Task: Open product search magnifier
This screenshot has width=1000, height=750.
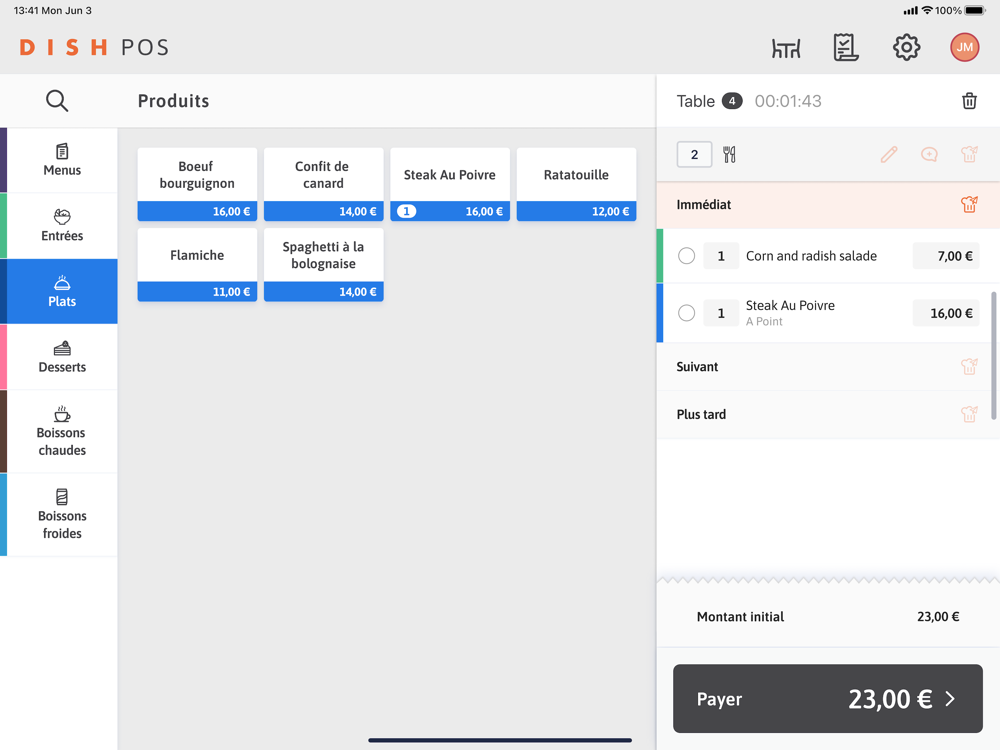Action: pyautogui.click(x=57, y=101)
